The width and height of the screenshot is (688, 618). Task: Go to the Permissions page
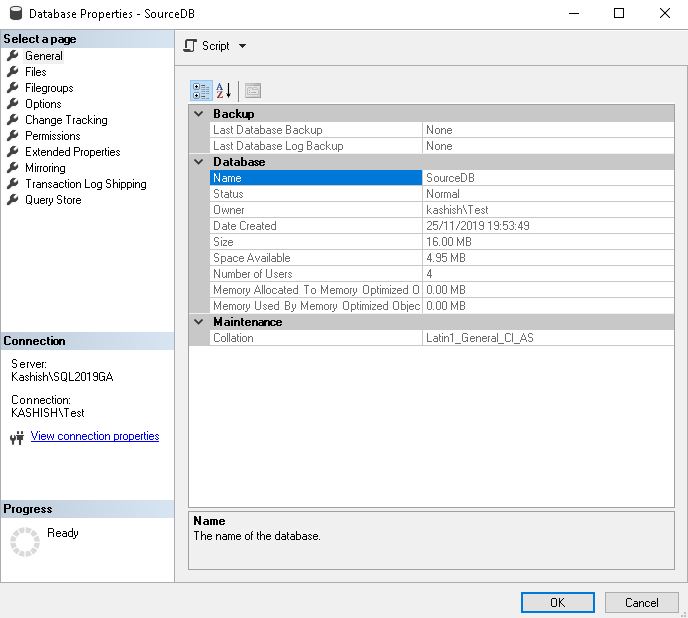[52, 136]
